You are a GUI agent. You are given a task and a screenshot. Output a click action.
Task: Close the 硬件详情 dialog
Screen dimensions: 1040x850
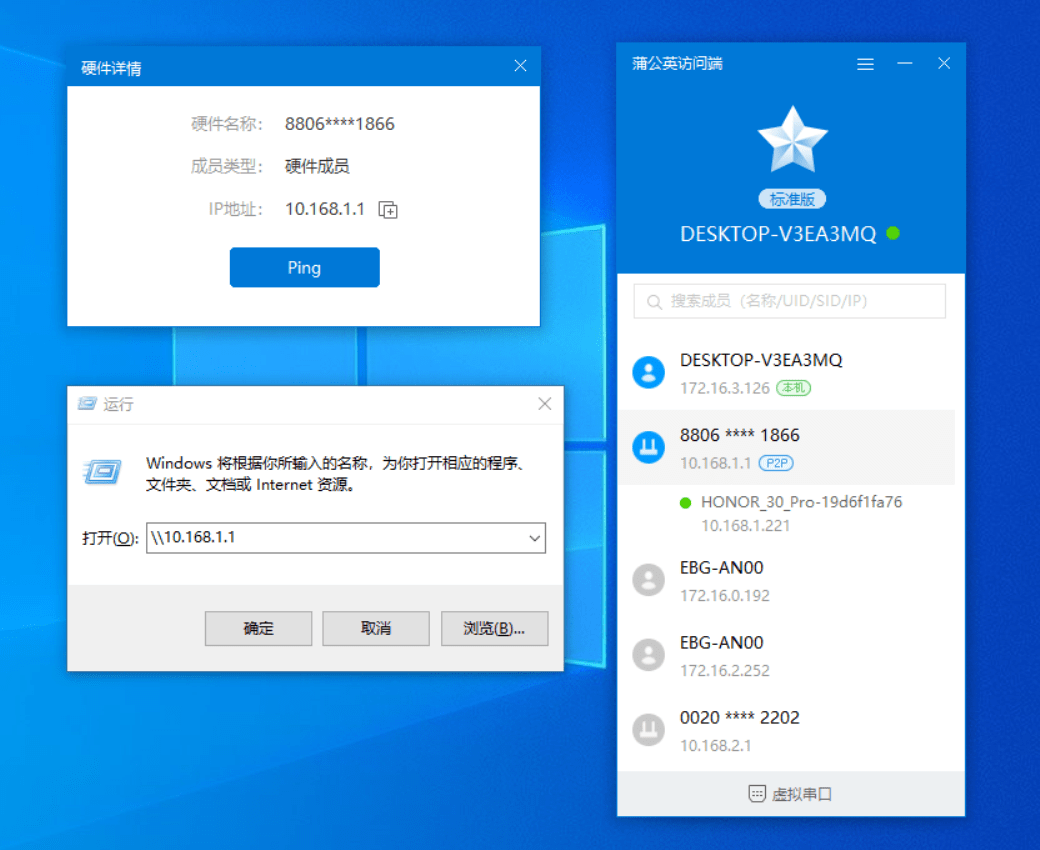[520, 66]
